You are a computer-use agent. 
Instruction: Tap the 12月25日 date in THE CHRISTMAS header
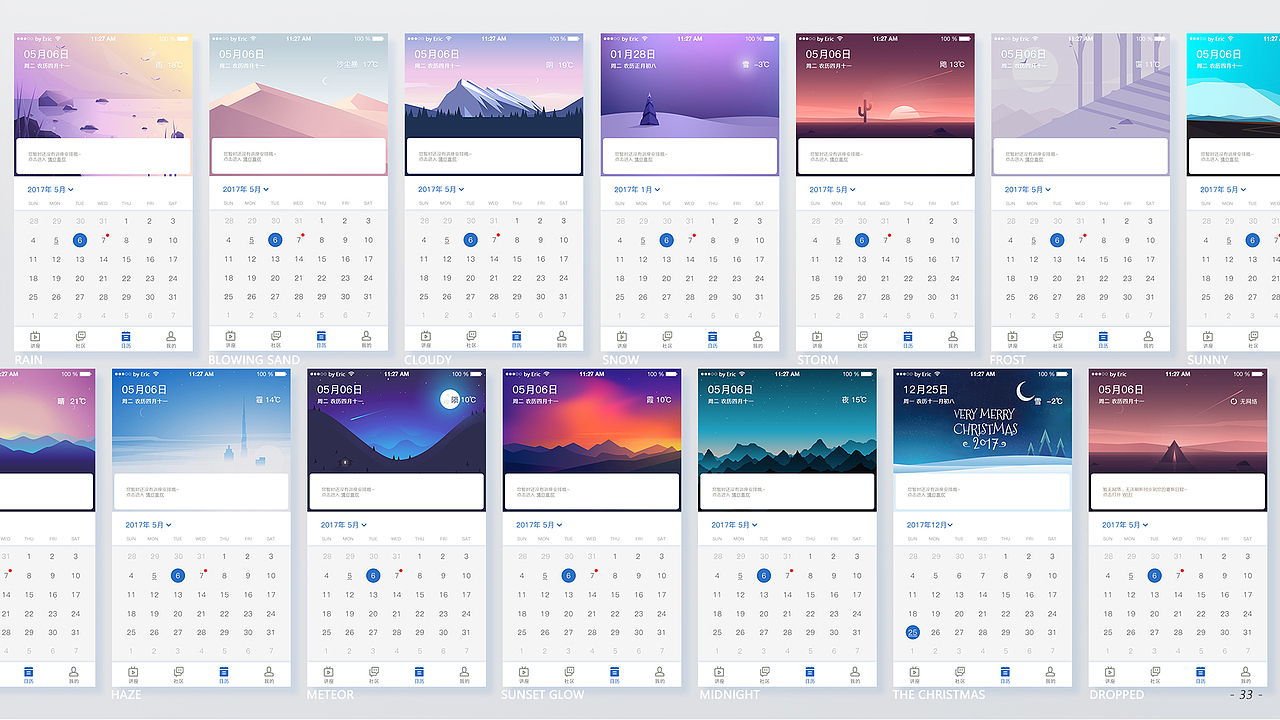pos(926,389)
